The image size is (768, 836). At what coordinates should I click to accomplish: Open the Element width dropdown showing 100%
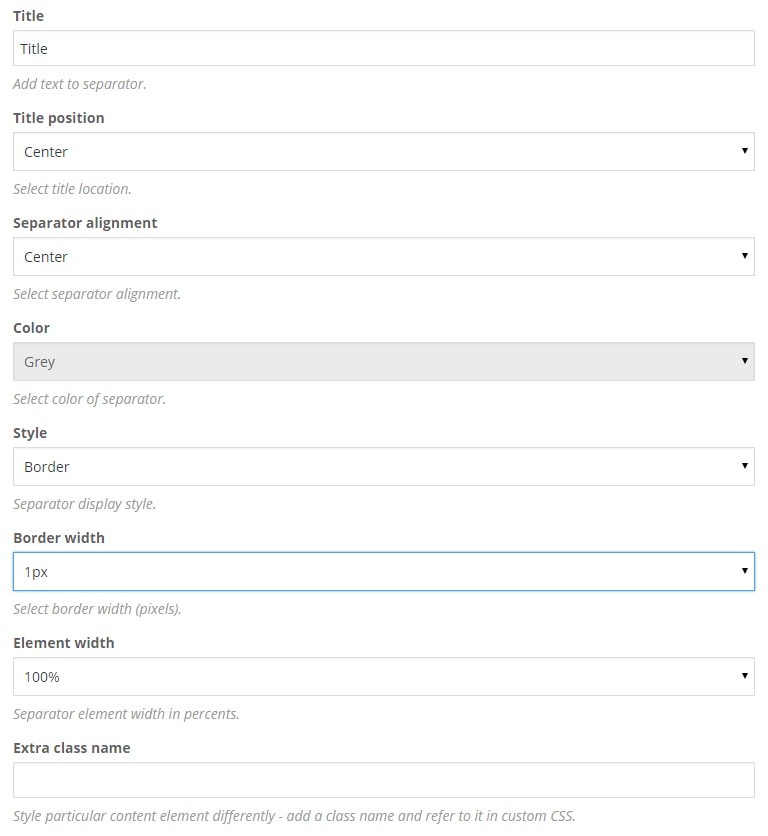click(x=383, y=677)
